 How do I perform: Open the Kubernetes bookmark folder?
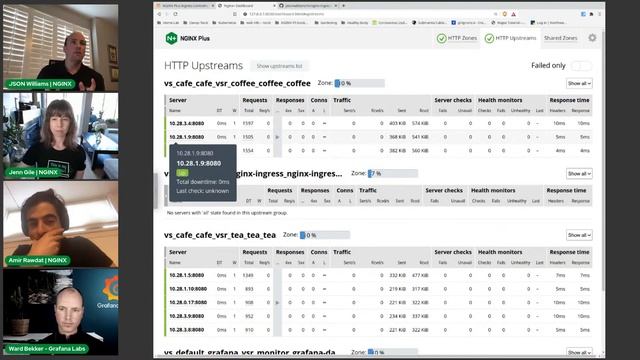tap(224, 23)
